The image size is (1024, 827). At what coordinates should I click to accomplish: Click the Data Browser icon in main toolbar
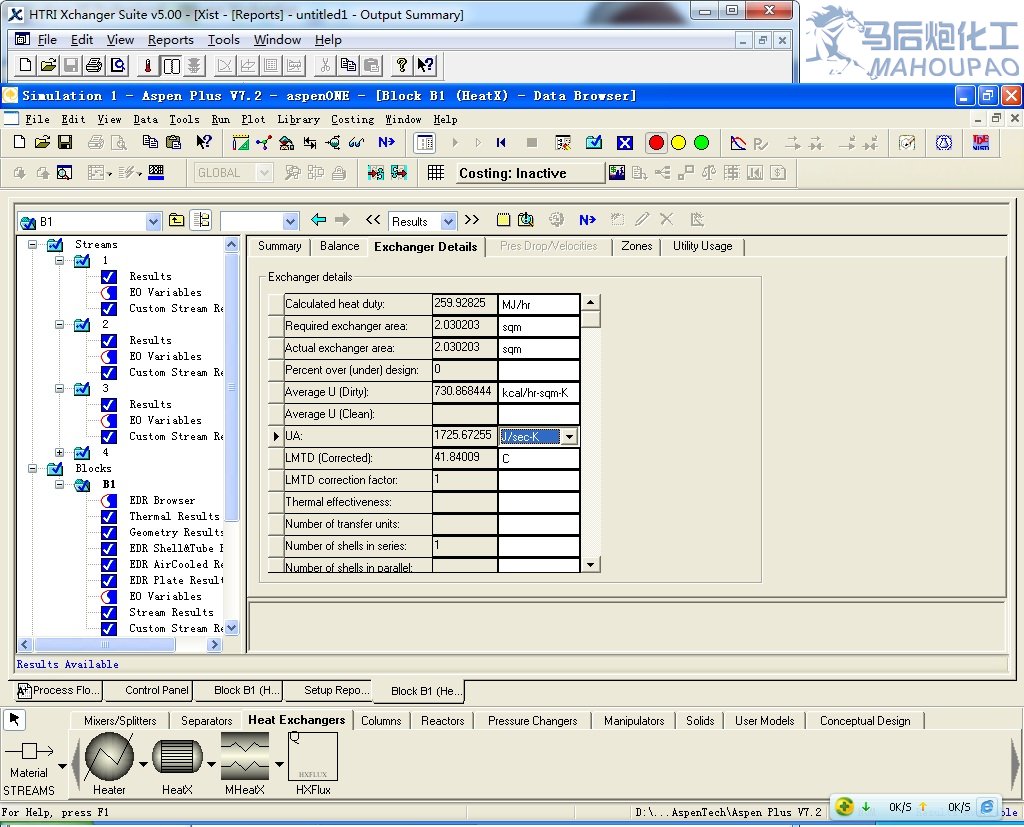[x=425, y=142]
